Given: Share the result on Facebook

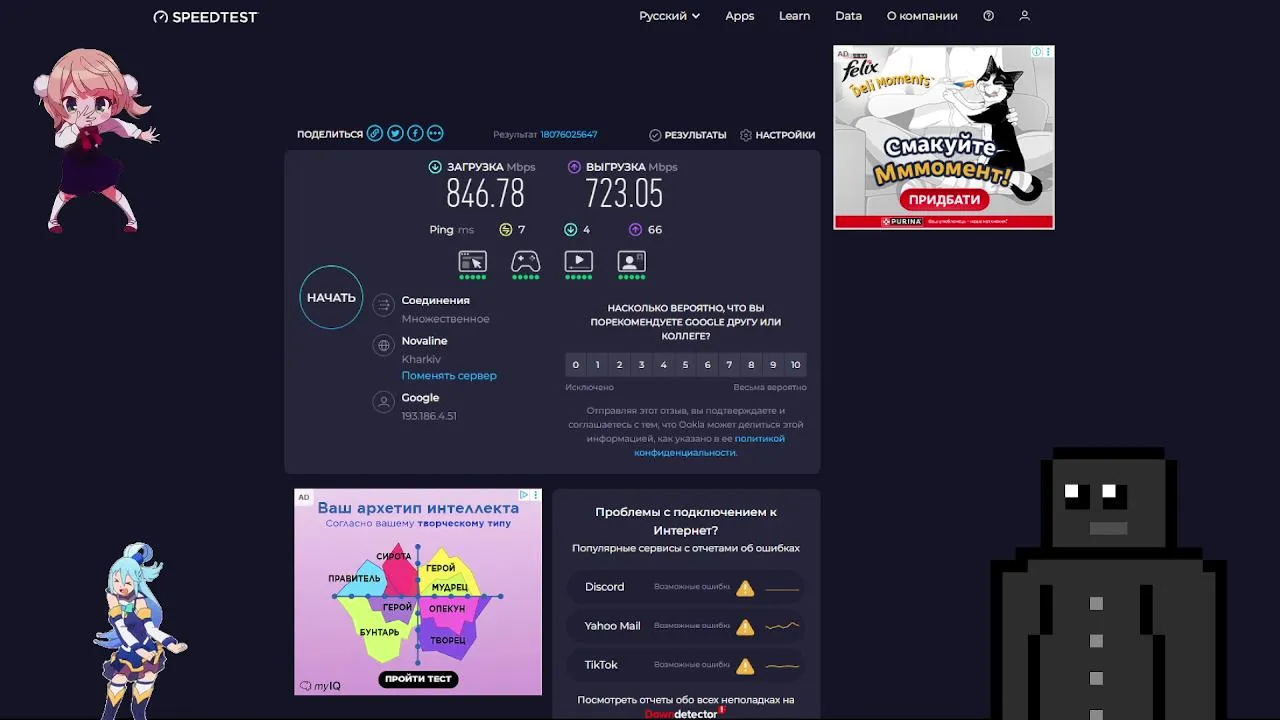Looking at the screenshot, I should 415,133.
